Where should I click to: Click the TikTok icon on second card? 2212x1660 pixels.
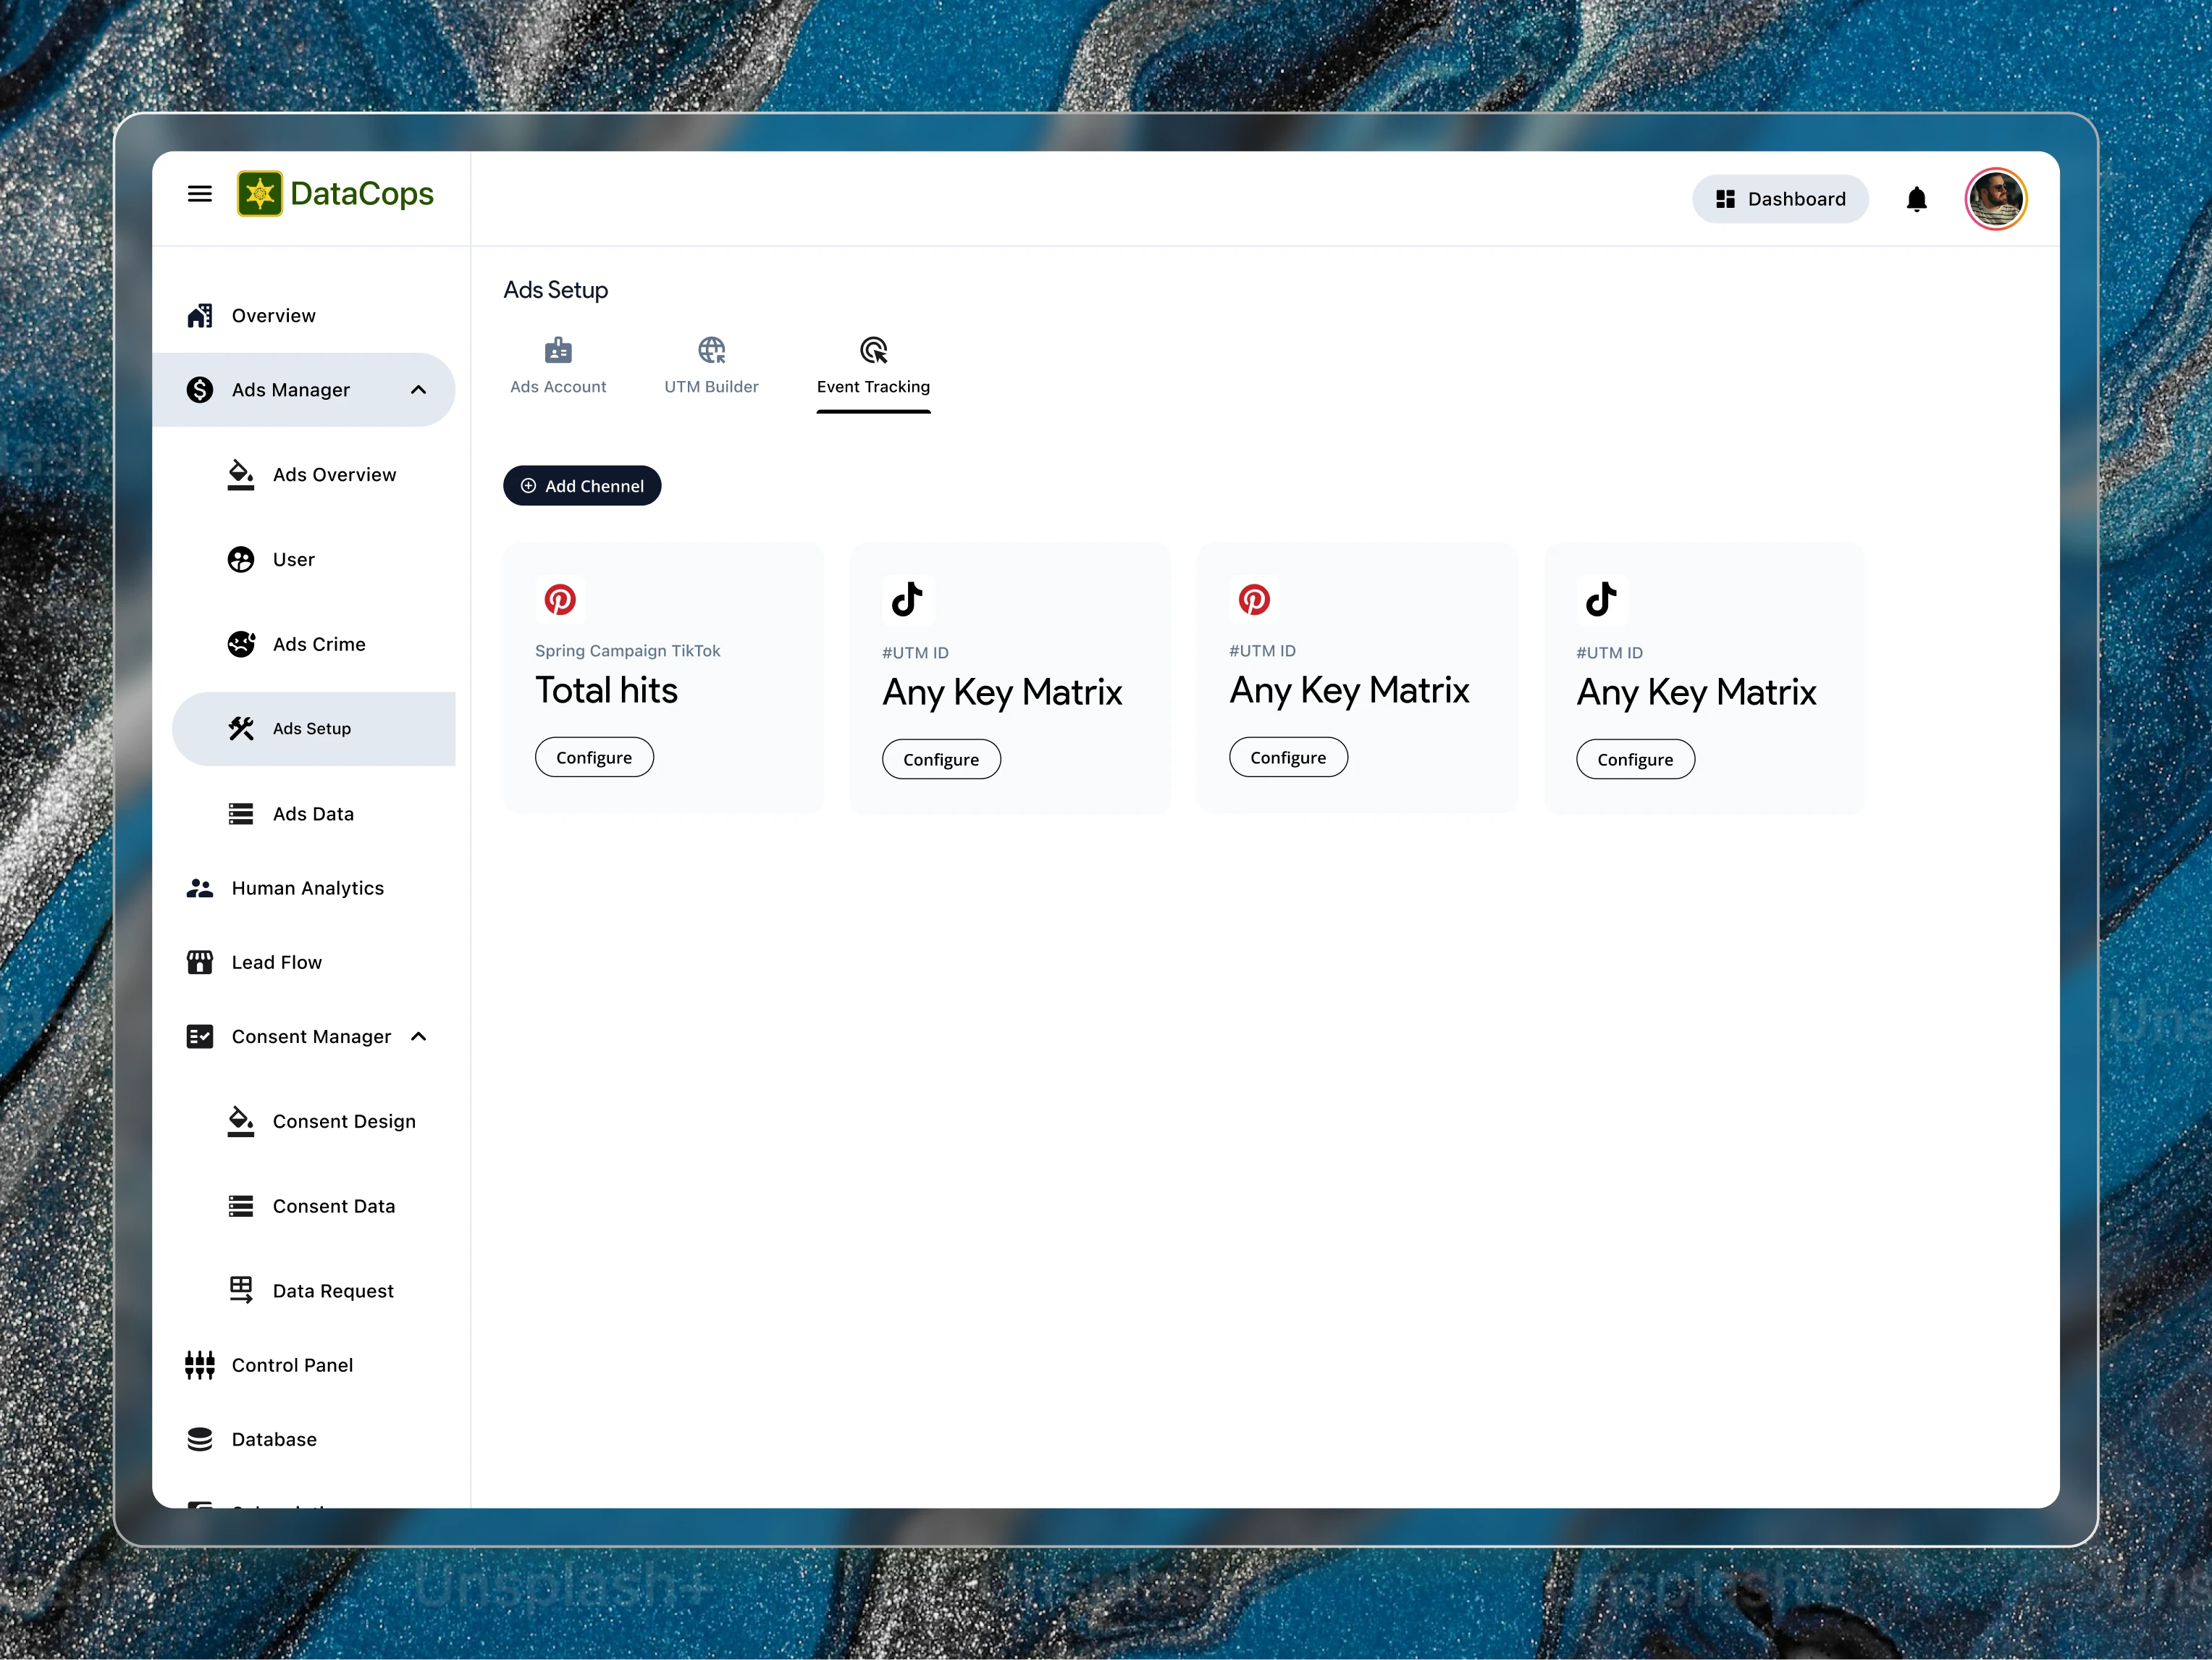(907, 600)
